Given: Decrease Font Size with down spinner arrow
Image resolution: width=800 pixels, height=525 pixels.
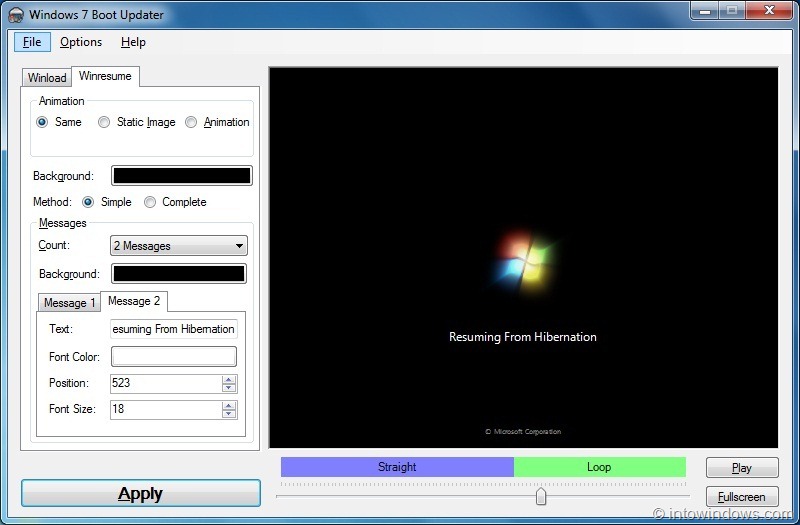Looking at the screenshot, I should (229, 414).
